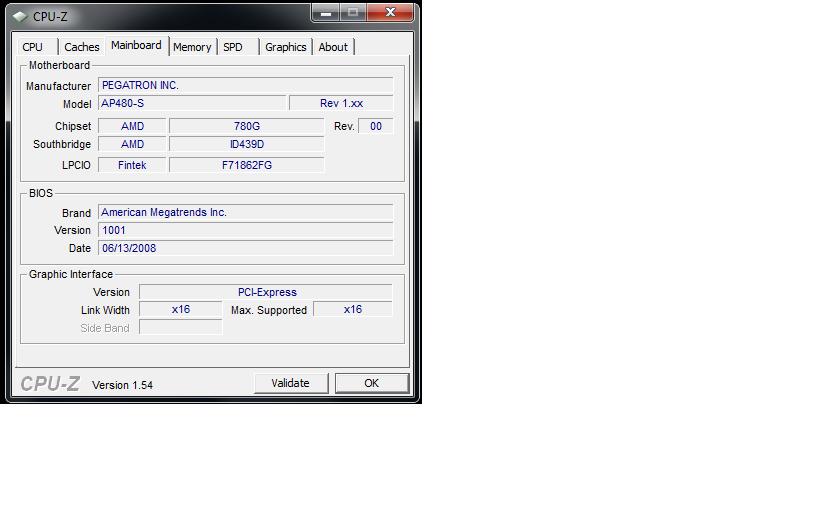The image size is (840, 525).
Task: Open the Caches tab
Action: point(81,47)
